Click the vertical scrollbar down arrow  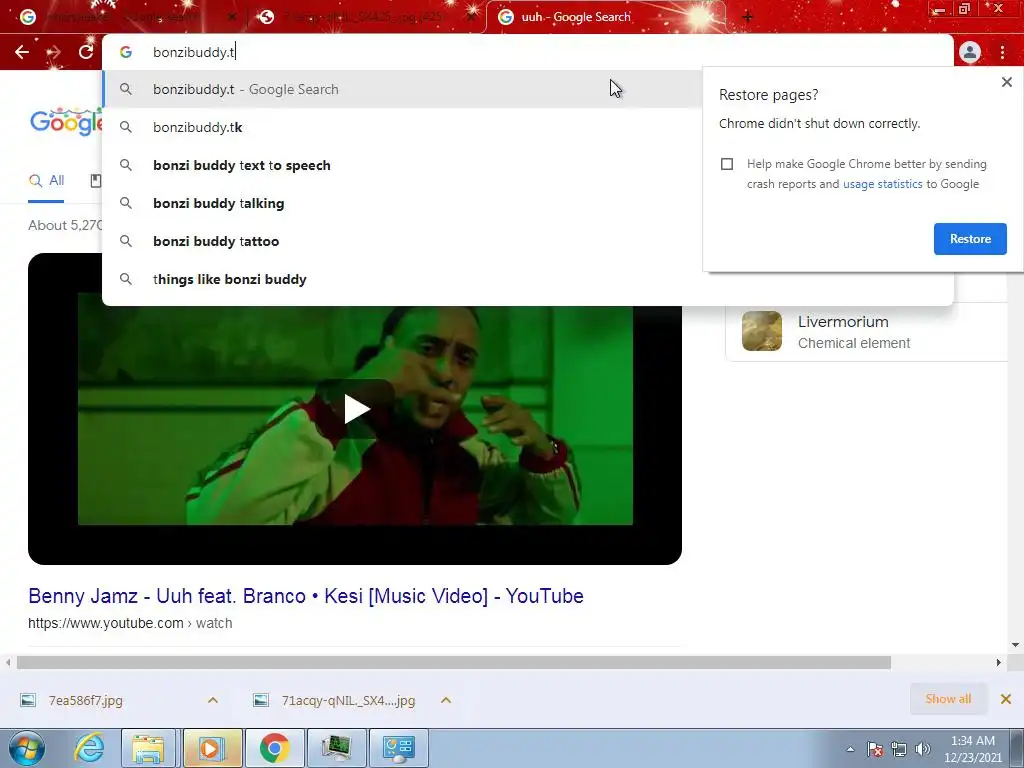point(1015,645)
